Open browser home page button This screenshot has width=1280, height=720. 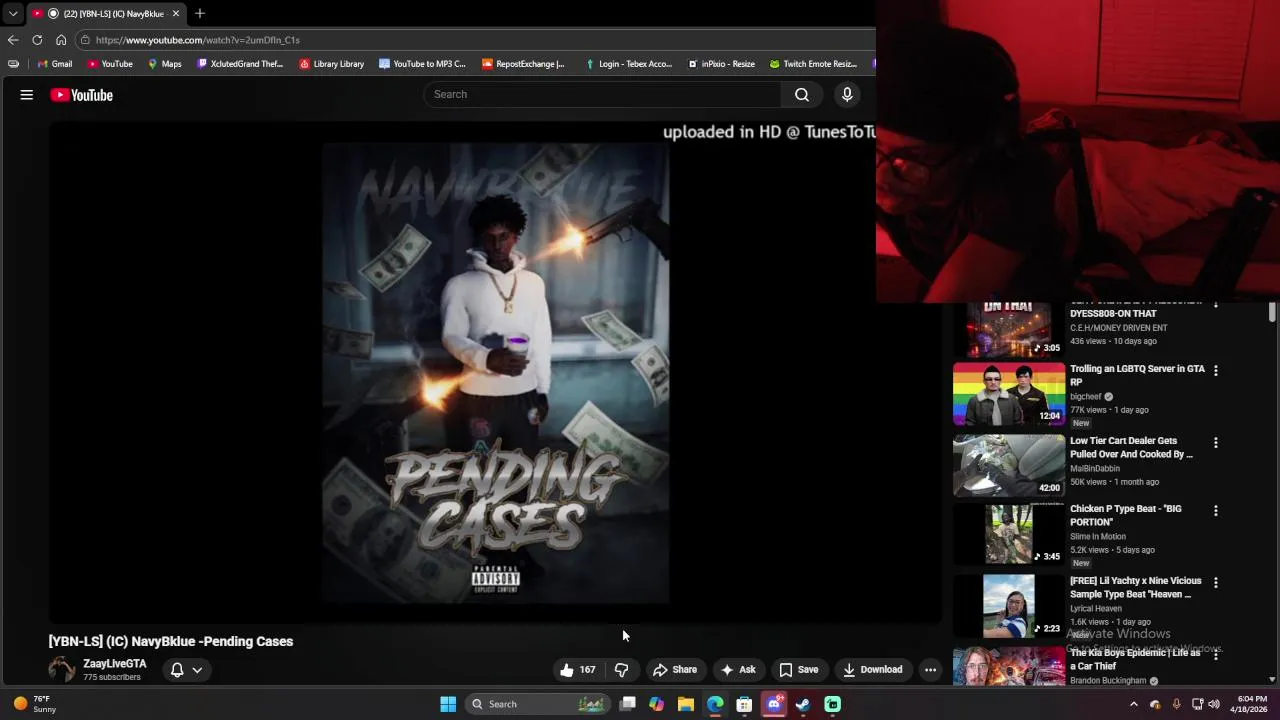point(61,40)
